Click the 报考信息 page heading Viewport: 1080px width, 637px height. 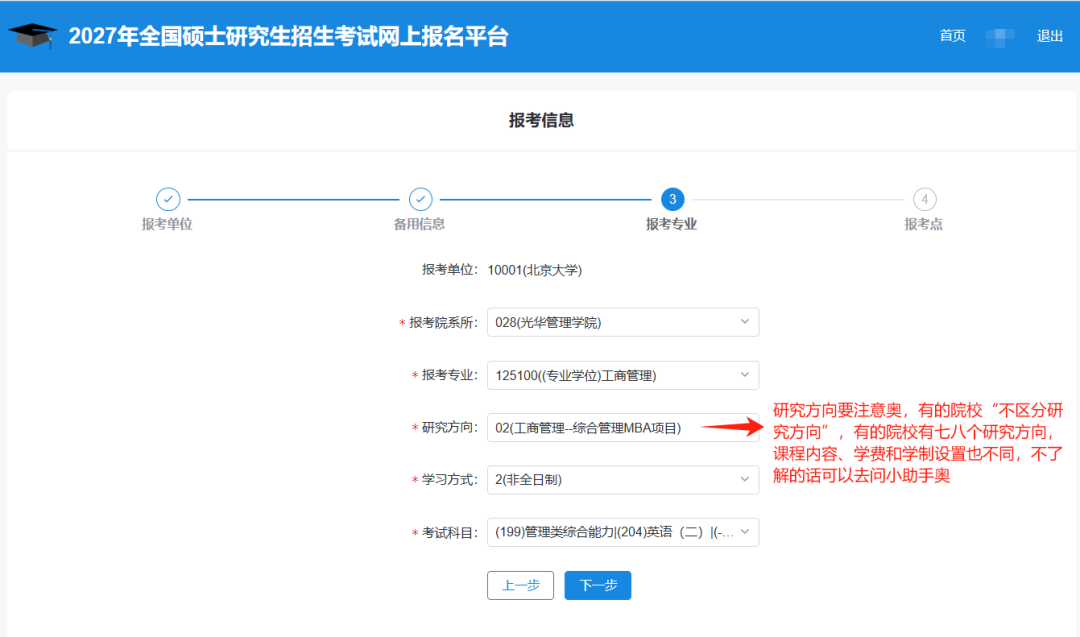[x=541, y=121]
